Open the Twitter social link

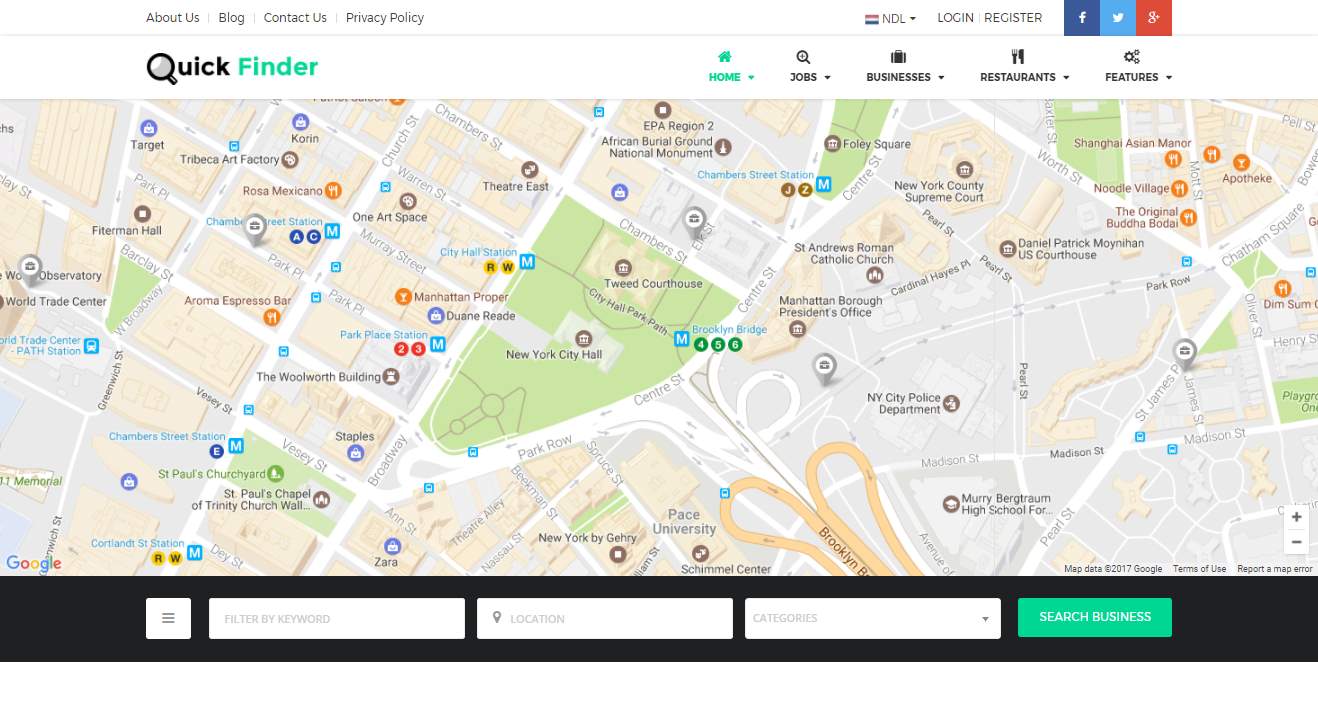(1117, 17)
